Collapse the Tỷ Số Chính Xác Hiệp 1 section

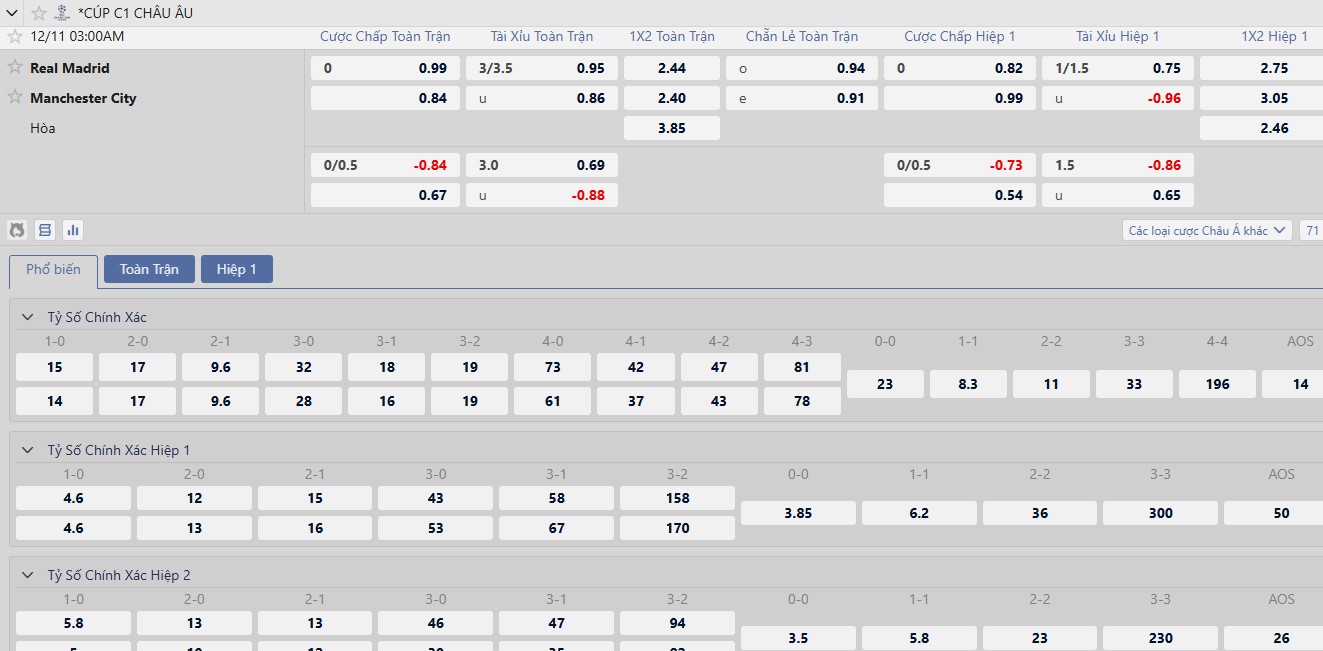pos(27,450)
